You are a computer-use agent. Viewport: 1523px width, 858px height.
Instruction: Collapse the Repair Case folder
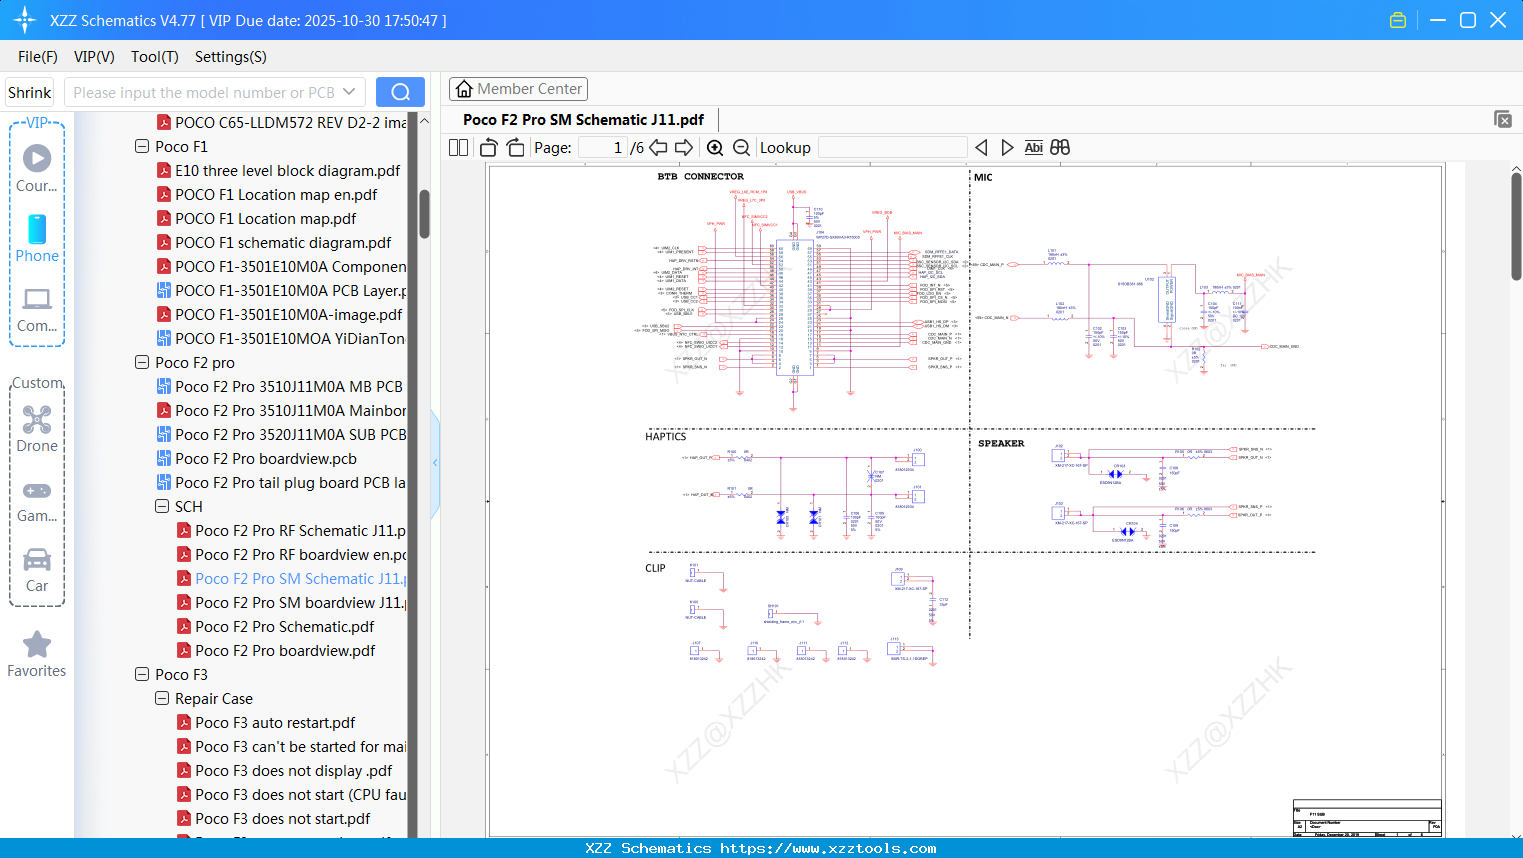click(x=162, y=699)
